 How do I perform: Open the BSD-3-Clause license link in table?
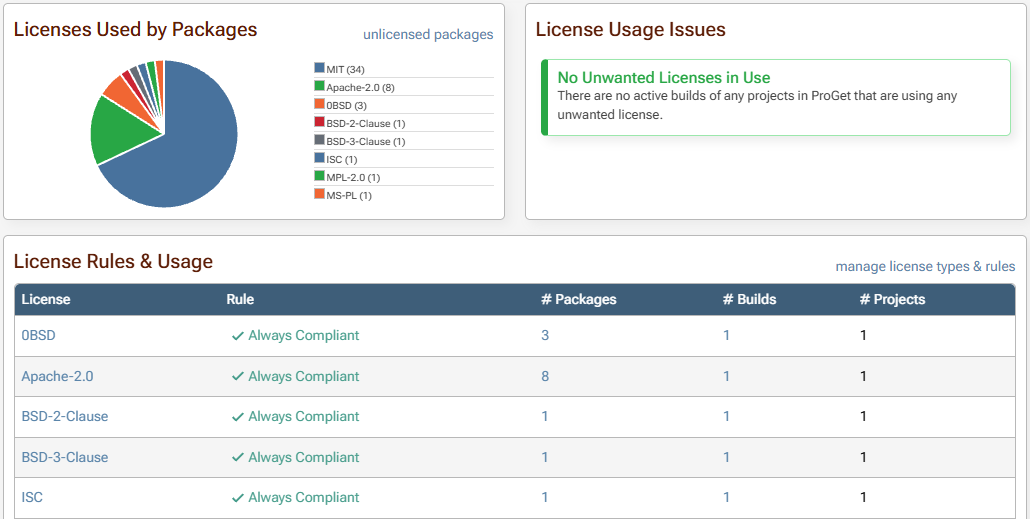(65, 457)
